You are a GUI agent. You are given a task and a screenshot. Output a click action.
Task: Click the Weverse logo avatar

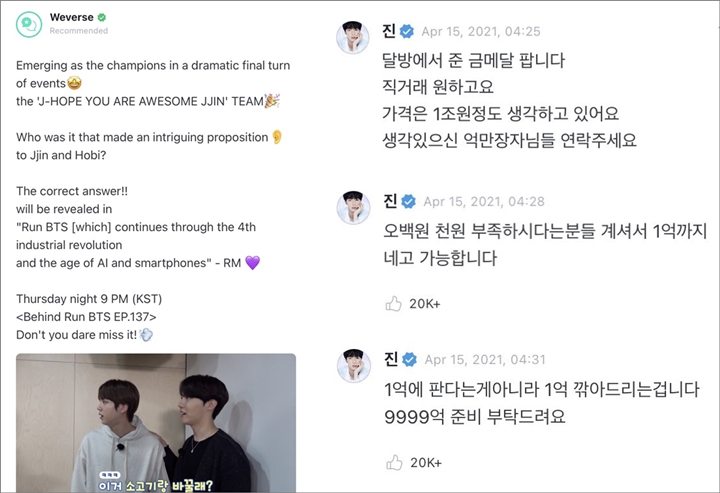point(29,24)
